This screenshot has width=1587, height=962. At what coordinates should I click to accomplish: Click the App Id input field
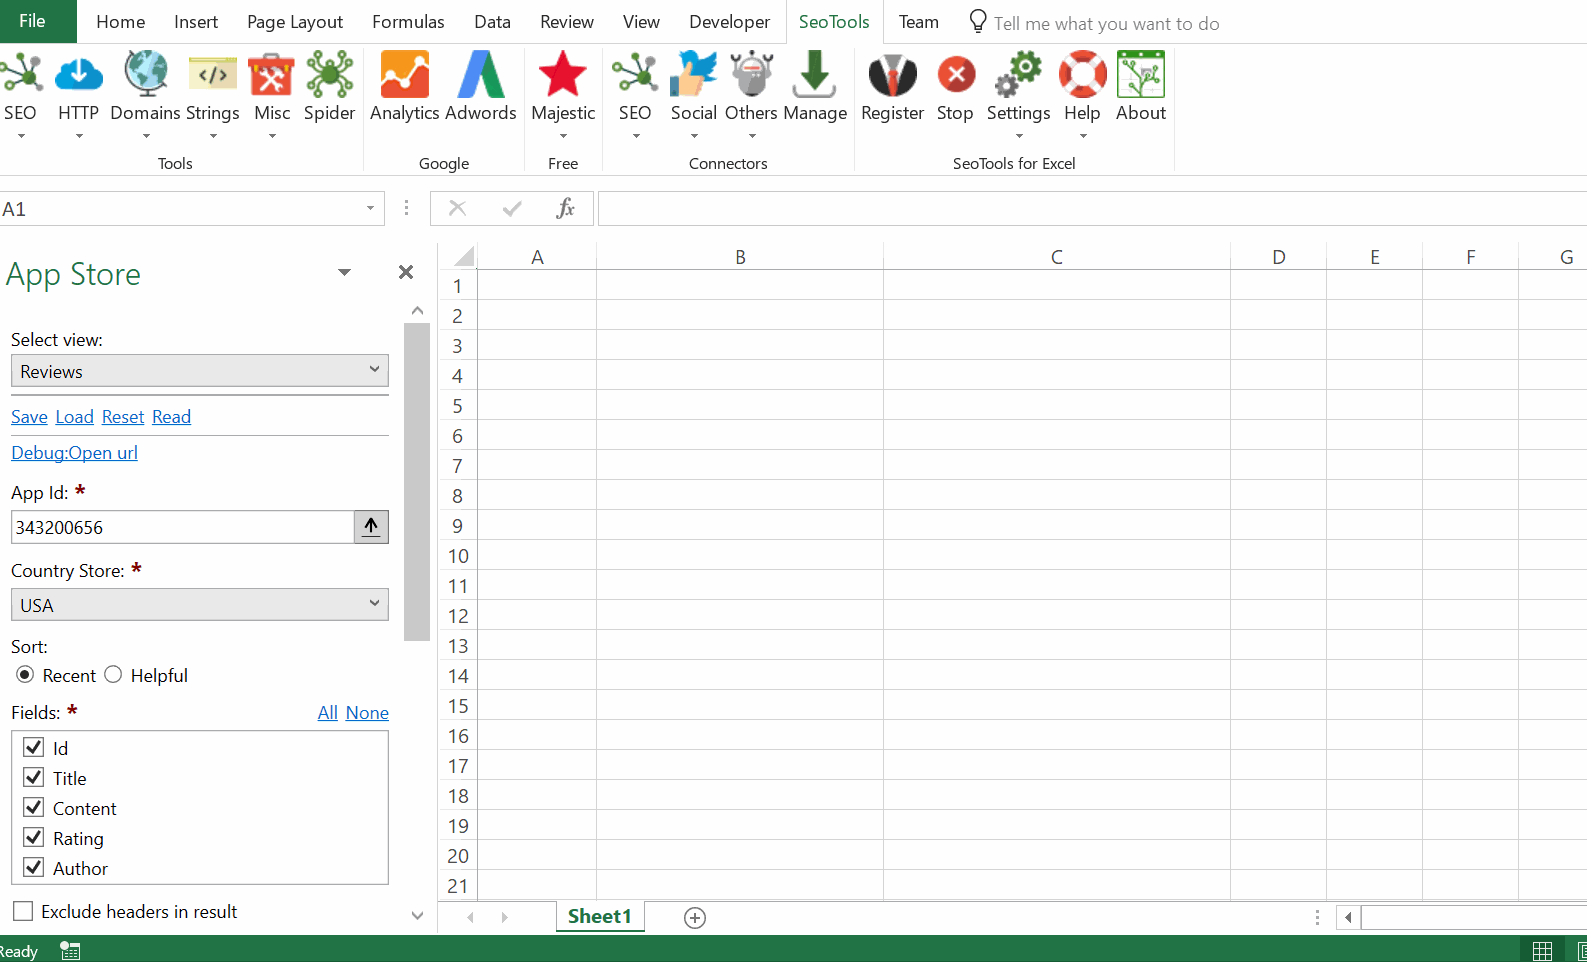183,527
